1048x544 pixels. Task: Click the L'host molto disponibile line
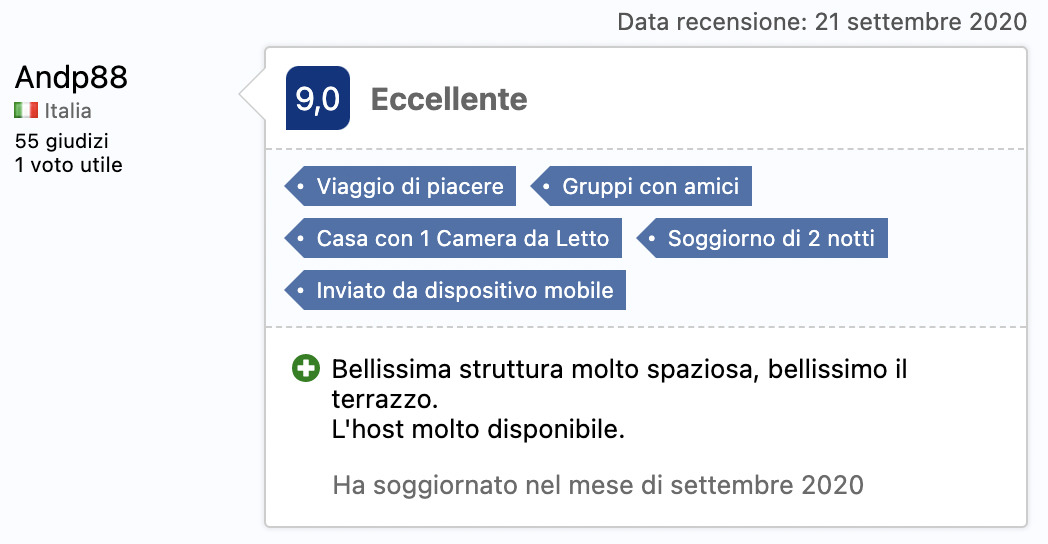[x=478, y=429]
